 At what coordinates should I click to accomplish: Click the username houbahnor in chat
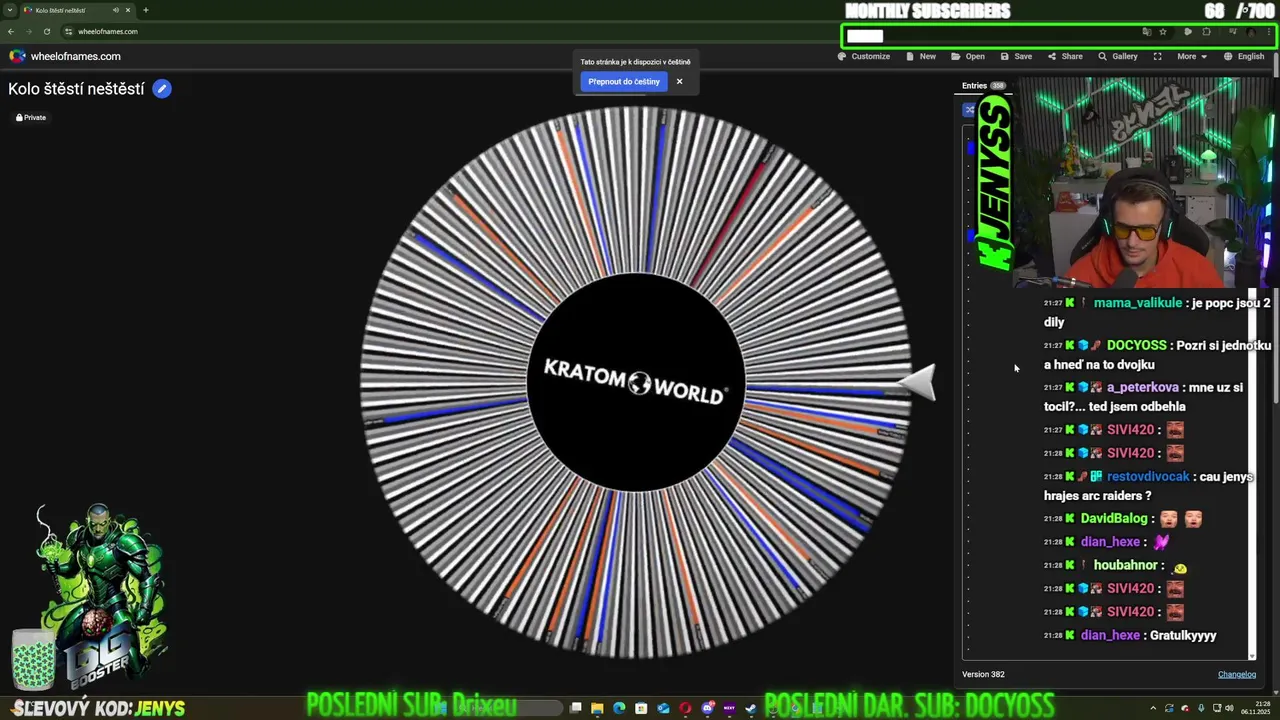[1125, 565]
